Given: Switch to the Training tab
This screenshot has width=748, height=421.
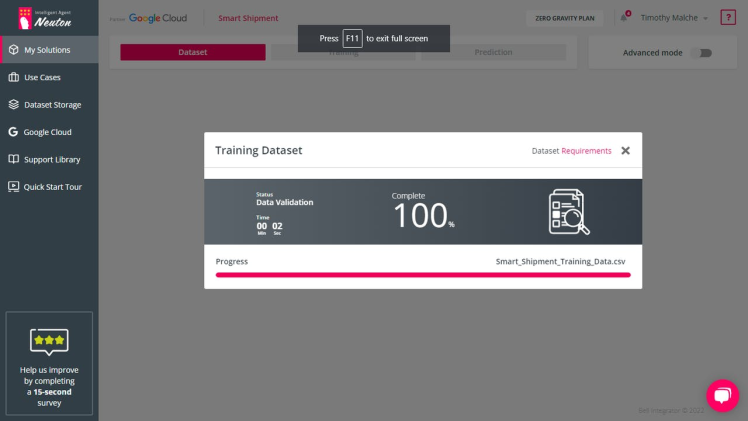Looking at the screenshot, I should [x=343, y=52].
